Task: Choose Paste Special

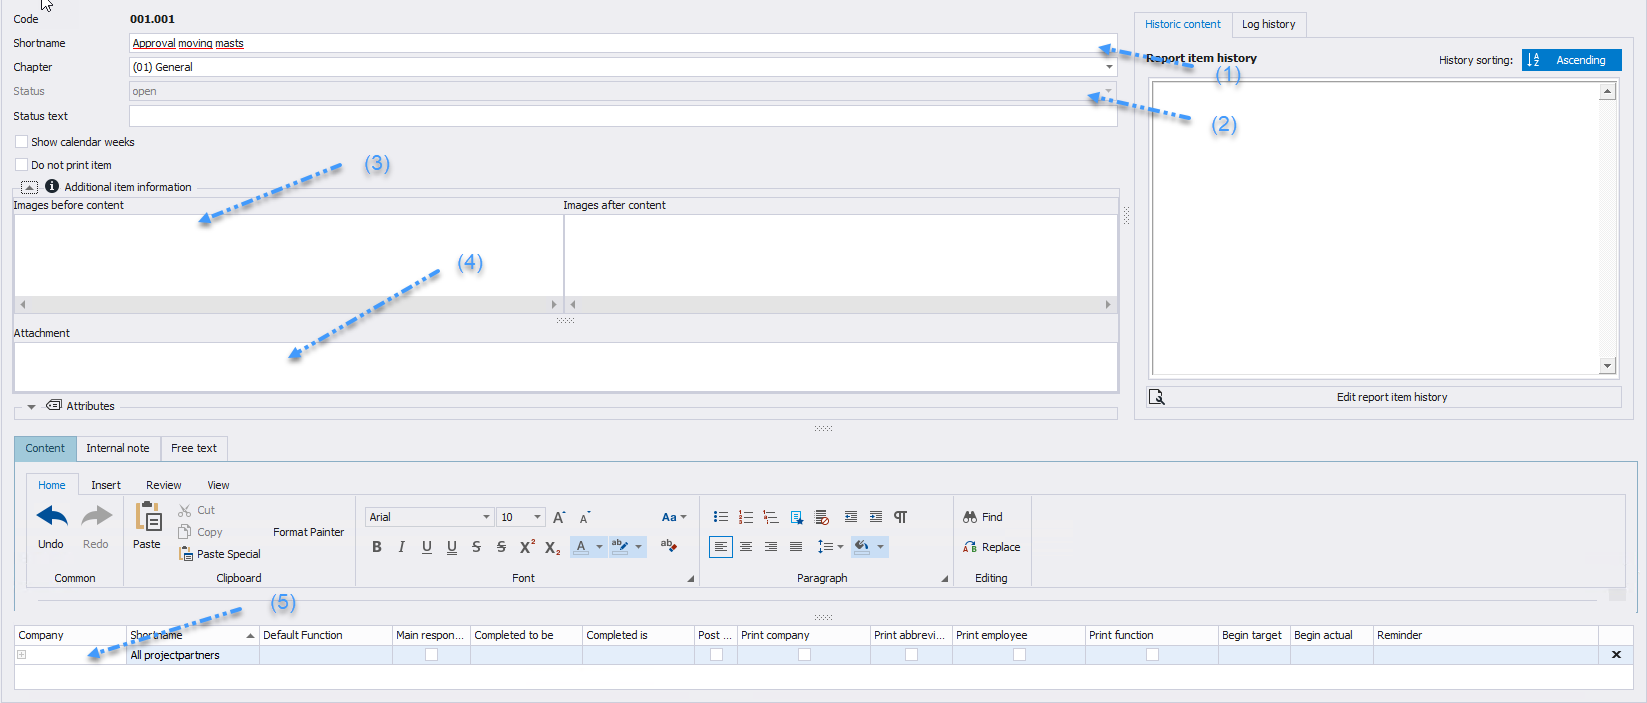Action: pos(220,554)
